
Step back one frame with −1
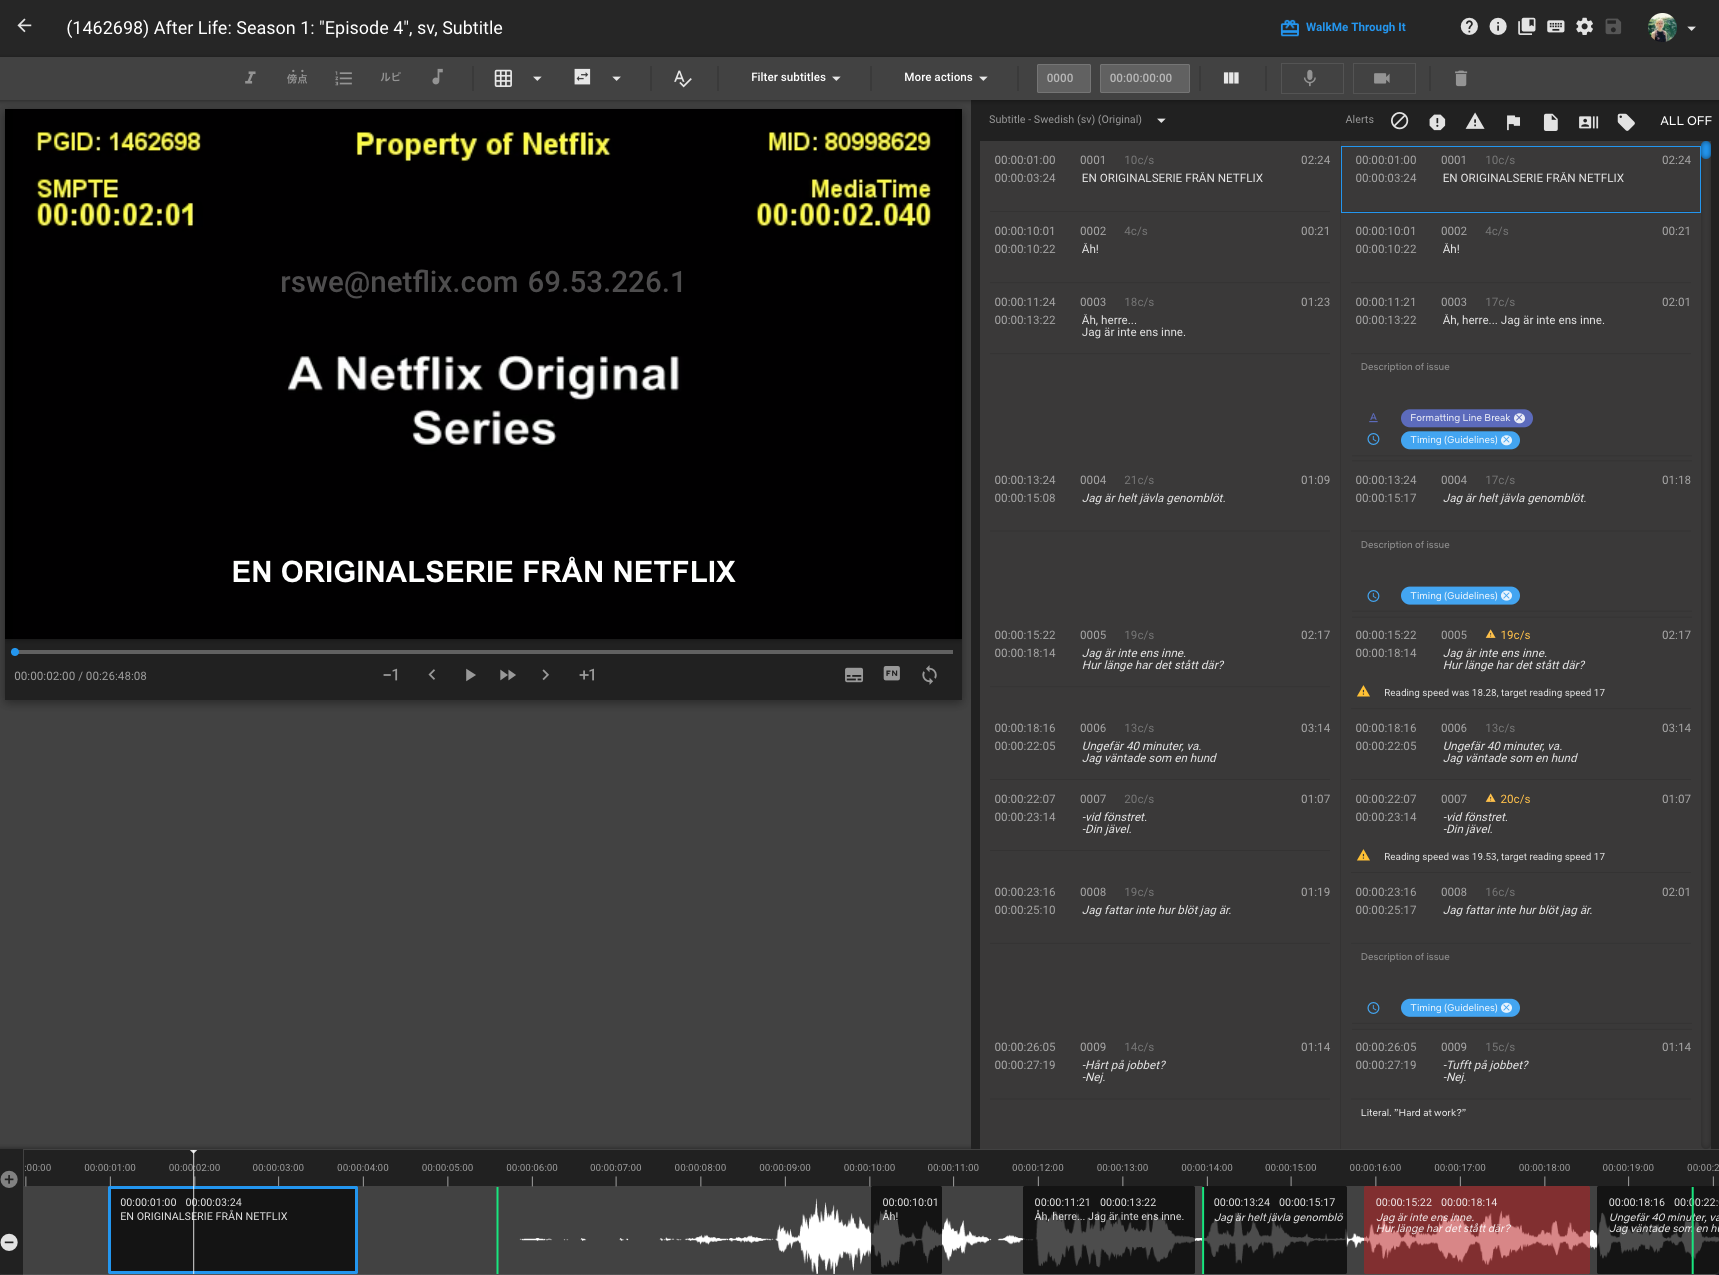391,675
